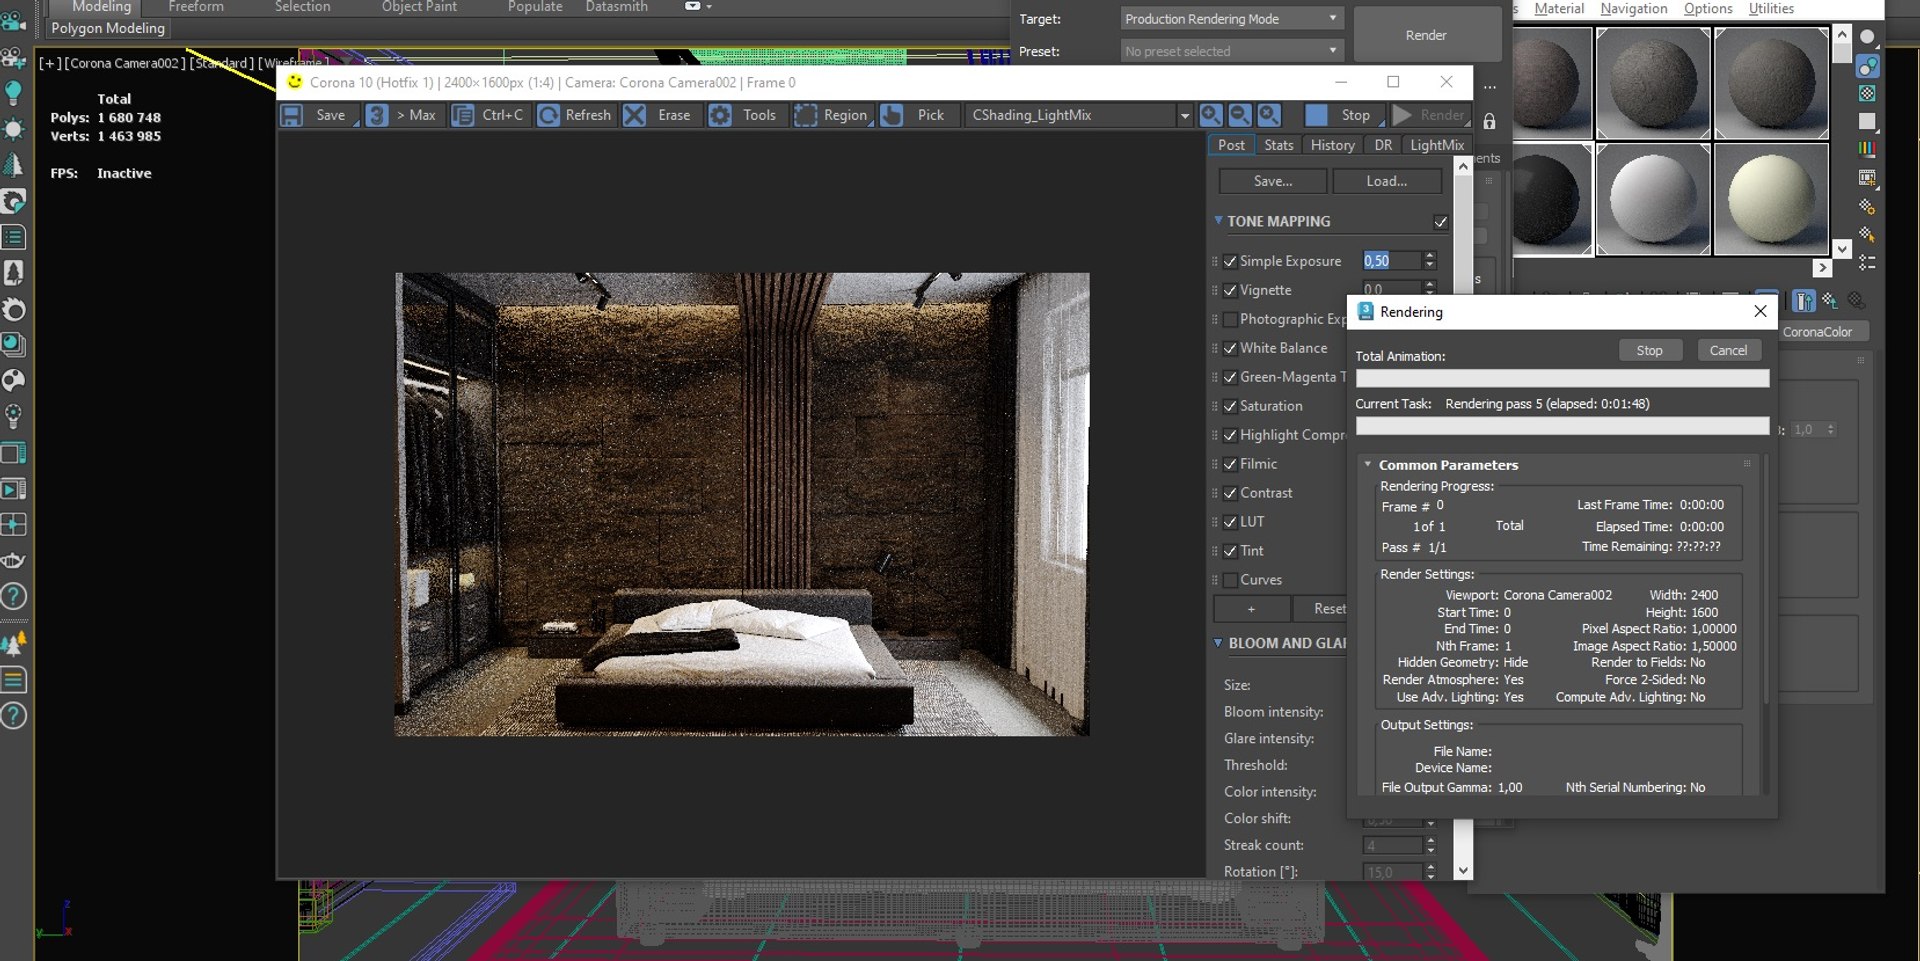Enable the Photographic Exposure checkbox
The image size is (1920, 961).
coord(1230,319)
